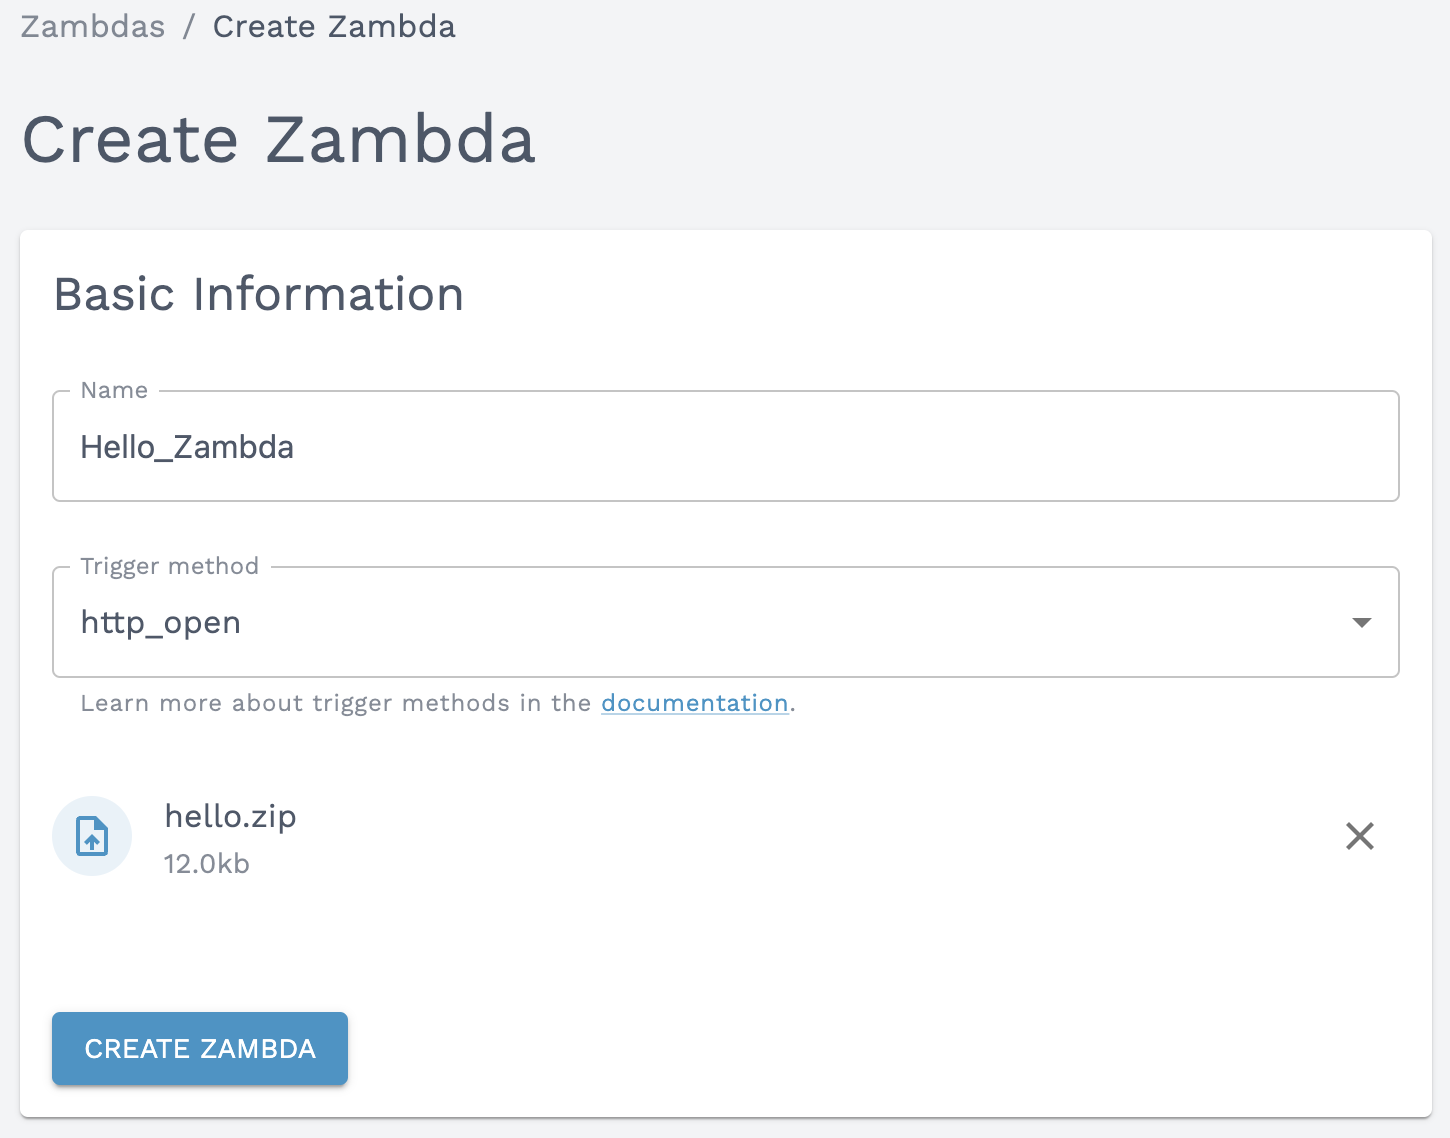The width and height of the screenshot is (1450, 1138).
Task: Place cursor in the Hello_Zambda text
Action: click(187, 447)
